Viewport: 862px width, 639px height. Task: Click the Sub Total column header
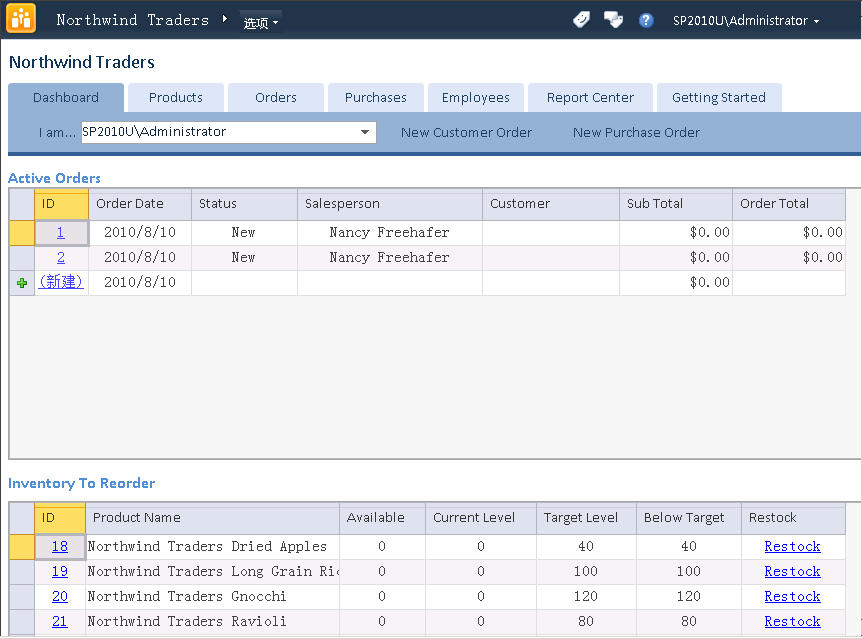(x=676, y=204)
